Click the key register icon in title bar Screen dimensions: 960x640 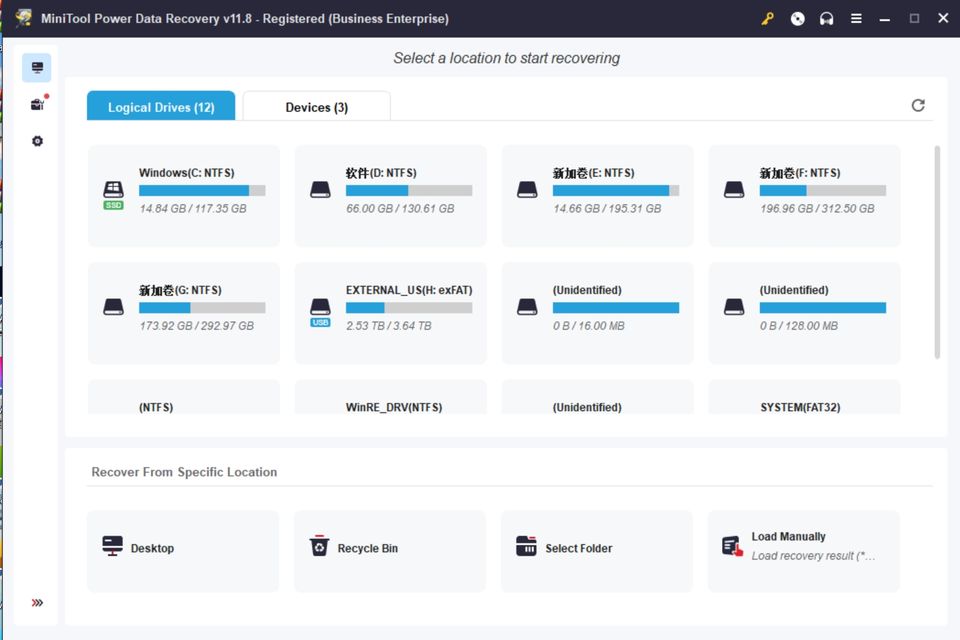point(768,19)
